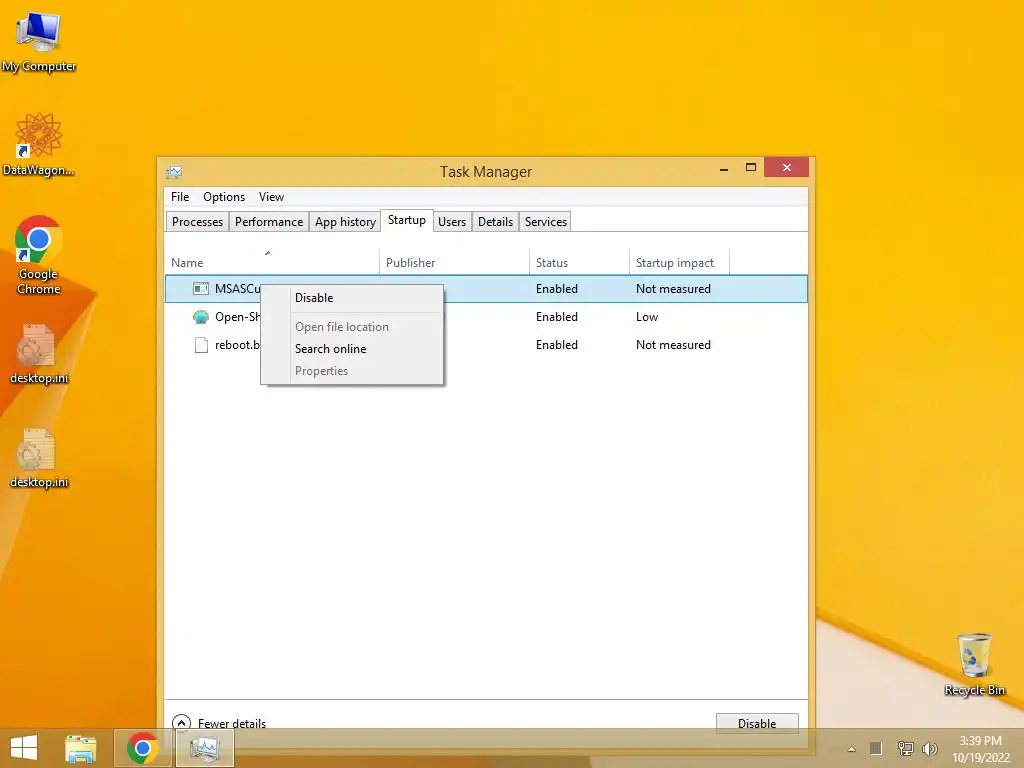This screenshot has height=768, width=1024.
Task: Open the Recycle Bin icon
Action: (974, 664)
